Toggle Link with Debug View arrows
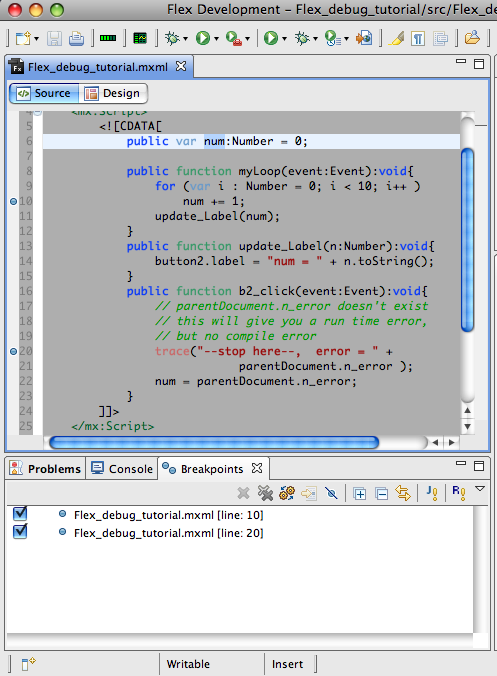 (403, 493)
